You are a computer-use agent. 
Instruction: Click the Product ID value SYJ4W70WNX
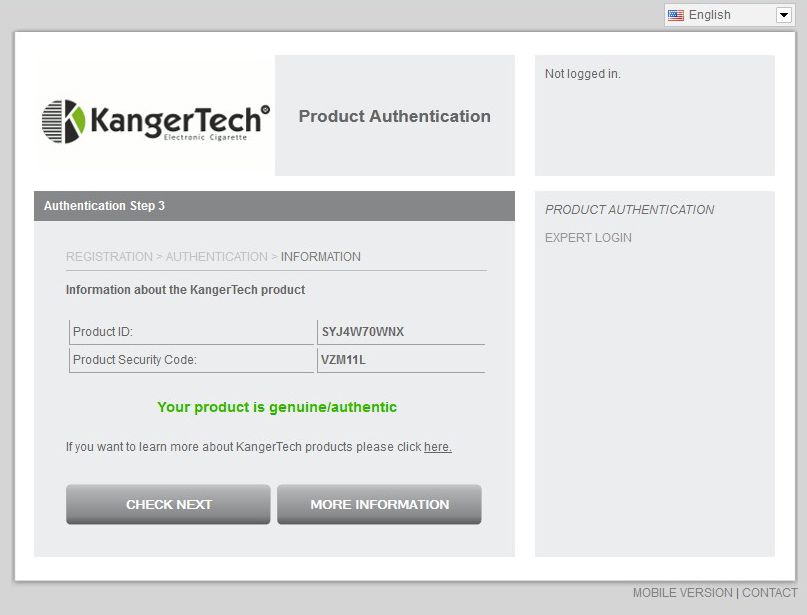click(363, 332)
